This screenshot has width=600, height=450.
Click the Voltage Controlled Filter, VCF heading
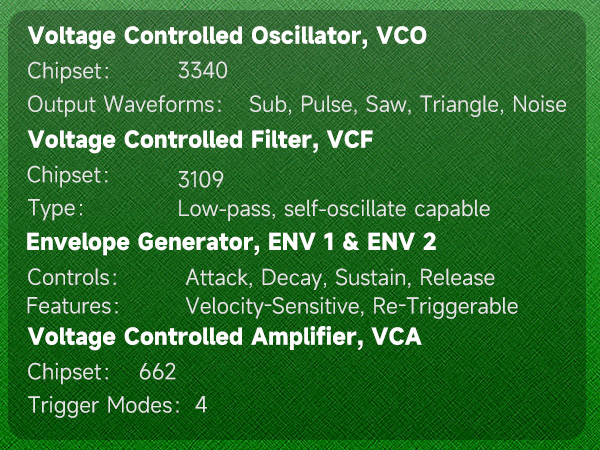(x=201, y=139)
